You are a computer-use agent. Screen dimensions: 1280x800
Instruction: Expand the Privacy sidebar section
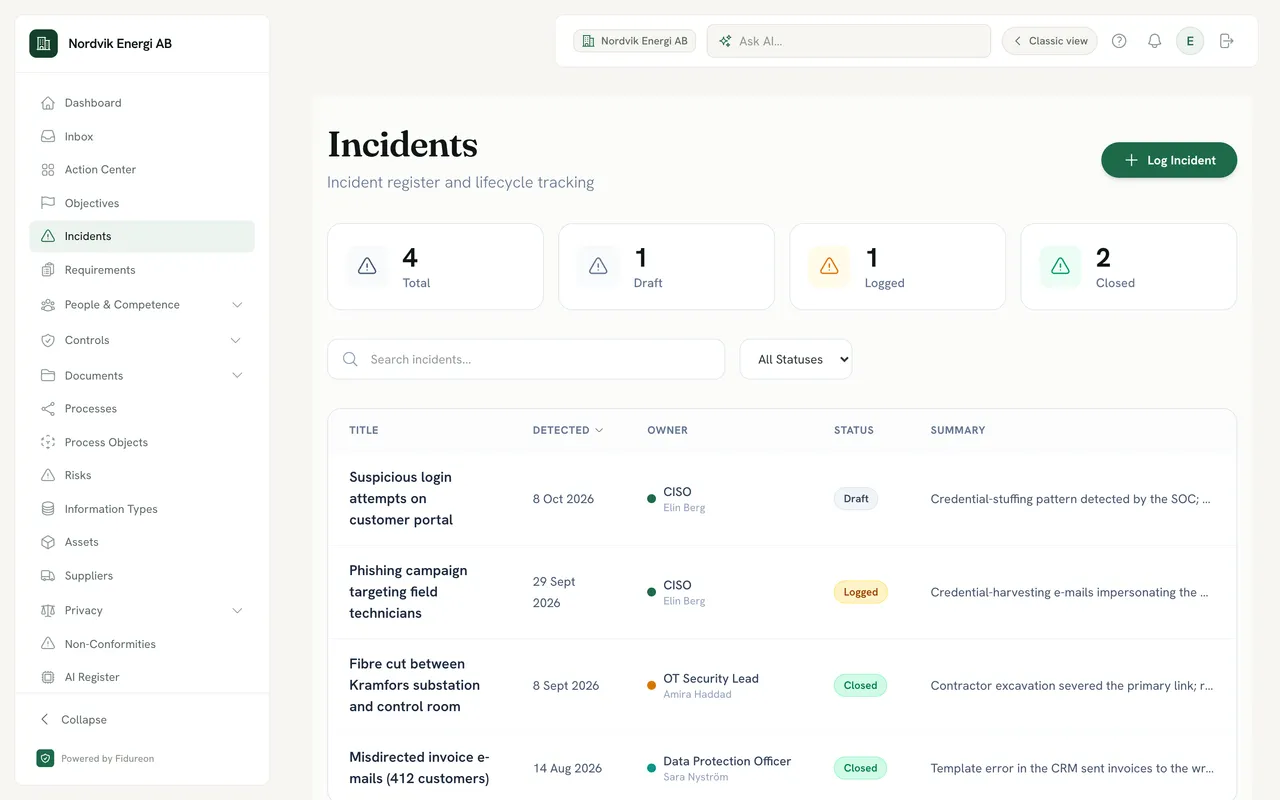(x=142, y=610)
